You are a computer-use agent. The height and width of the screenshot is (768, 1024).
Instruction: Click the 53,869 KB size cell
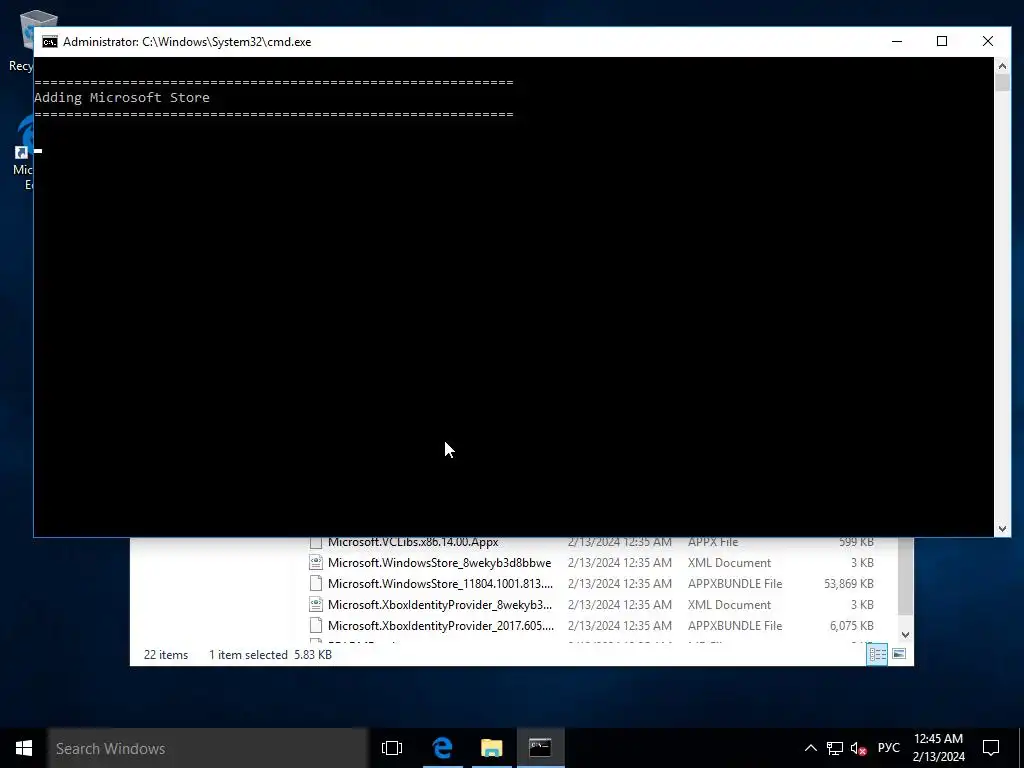848,584
